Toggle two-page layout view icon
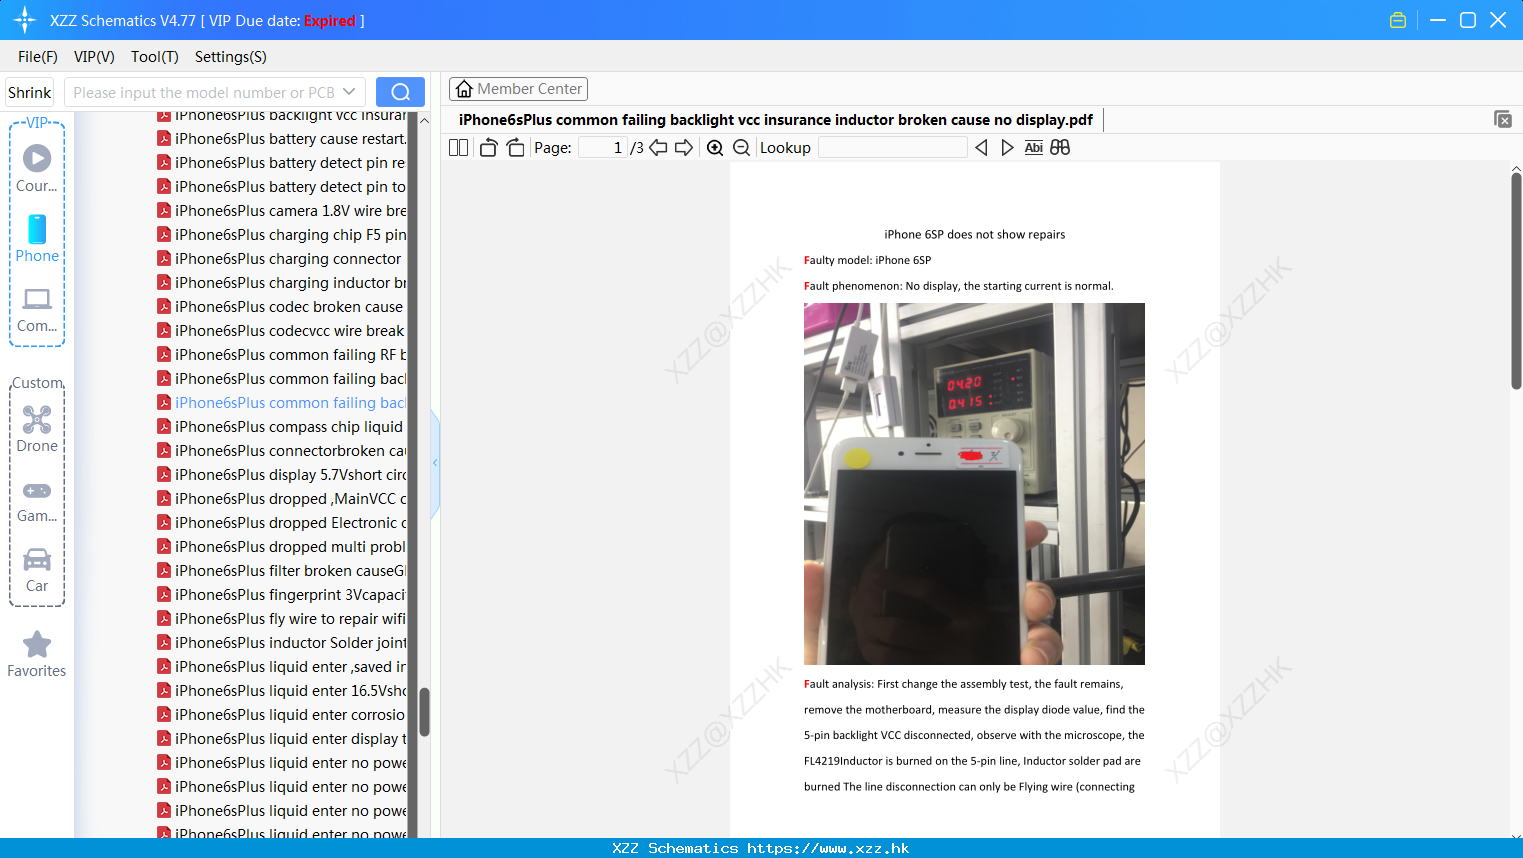Screen dimensions: 1523x858 (459, 148)
